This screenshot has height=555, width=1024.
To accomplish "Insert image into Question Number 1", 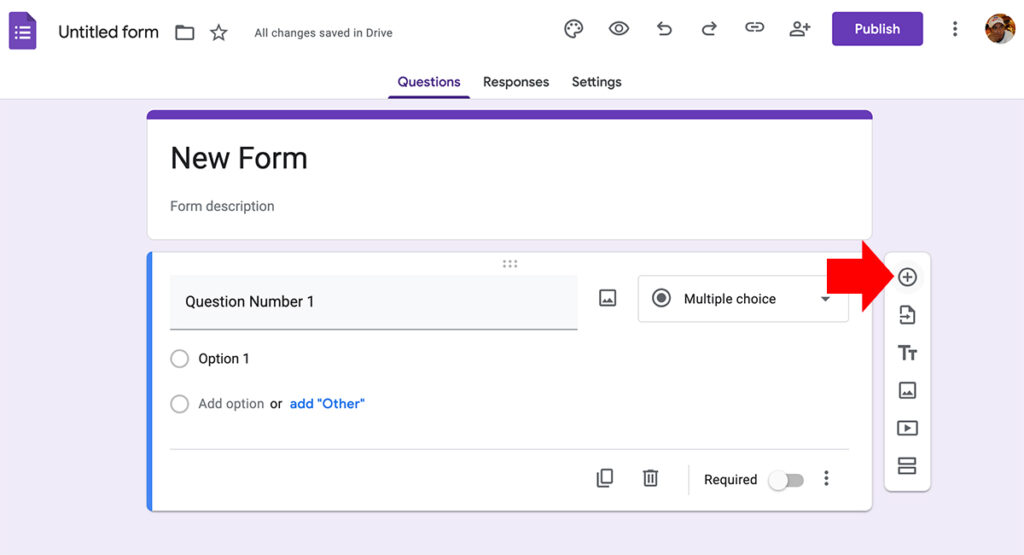I will (x=607, y=298).
